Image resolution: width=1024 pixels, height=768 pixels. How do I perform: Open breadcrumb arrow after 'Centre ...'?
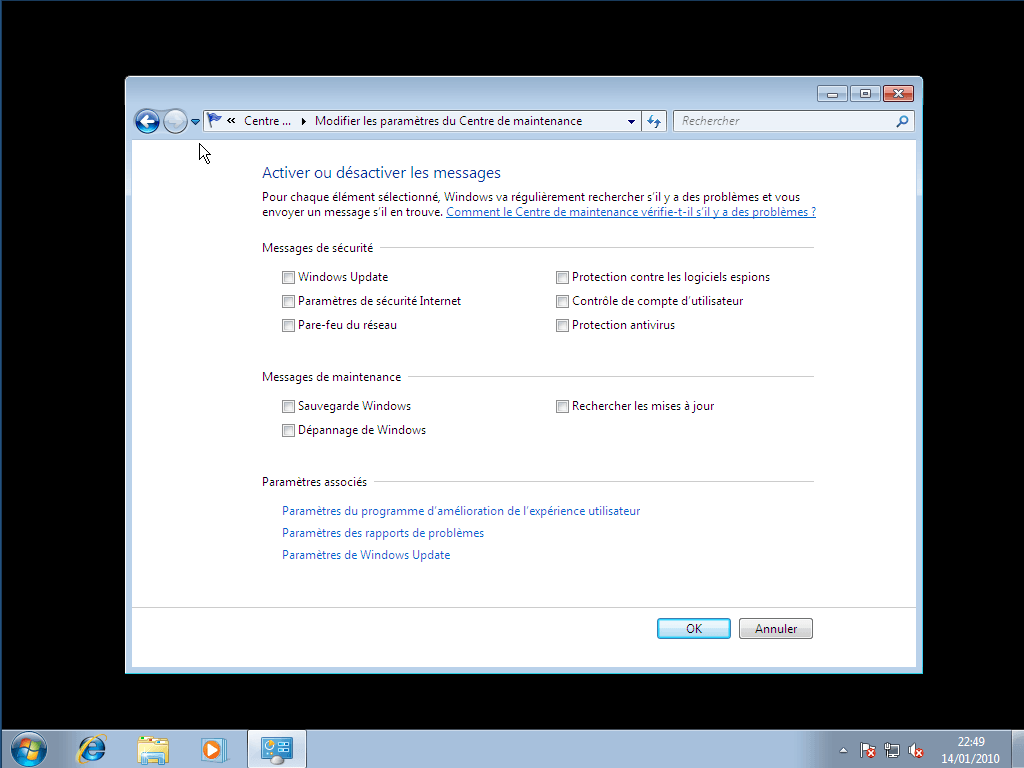[304, 121]
